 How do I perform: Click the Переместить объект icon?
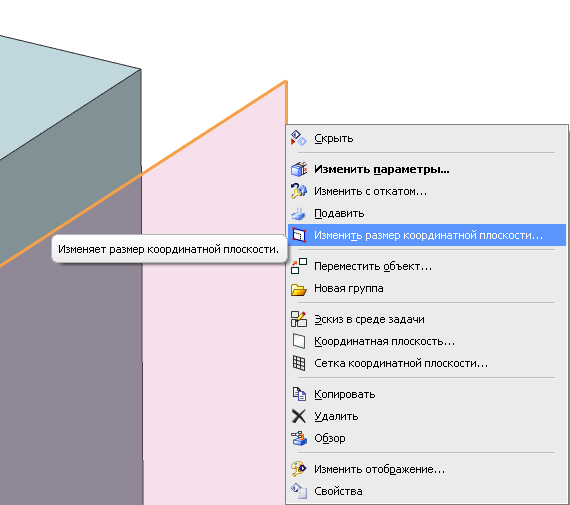298,266
